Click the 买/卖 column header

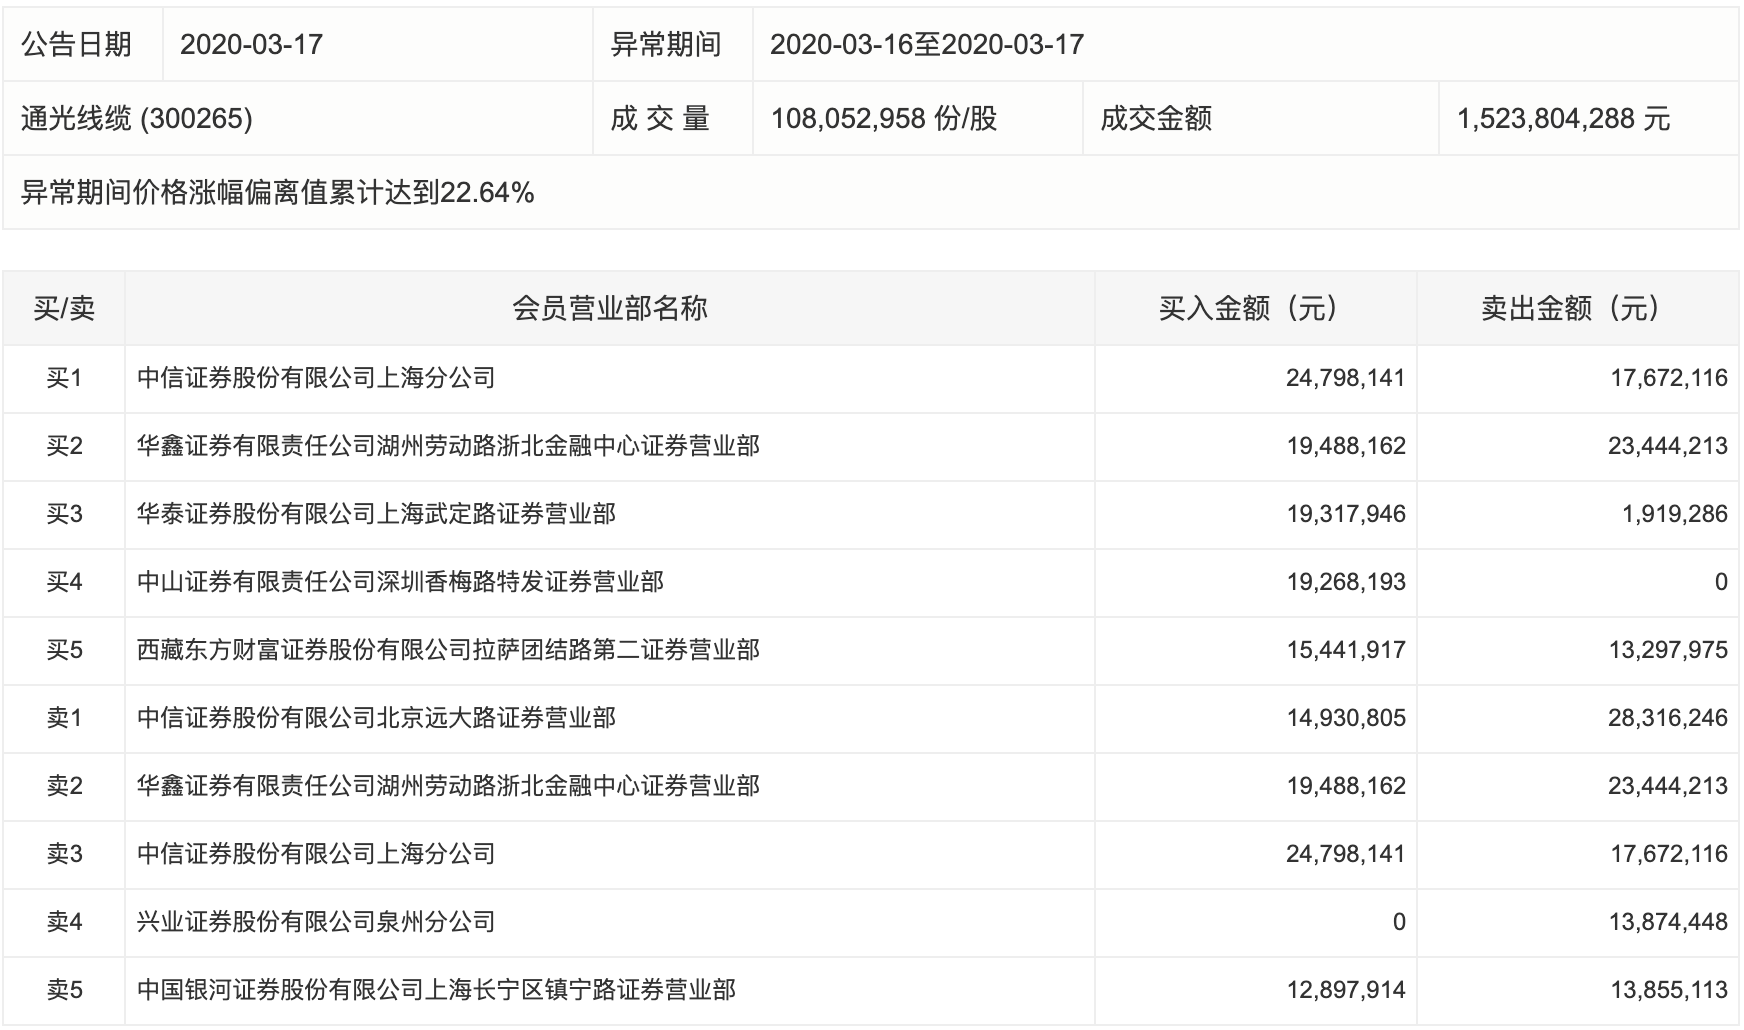(64, 308)
